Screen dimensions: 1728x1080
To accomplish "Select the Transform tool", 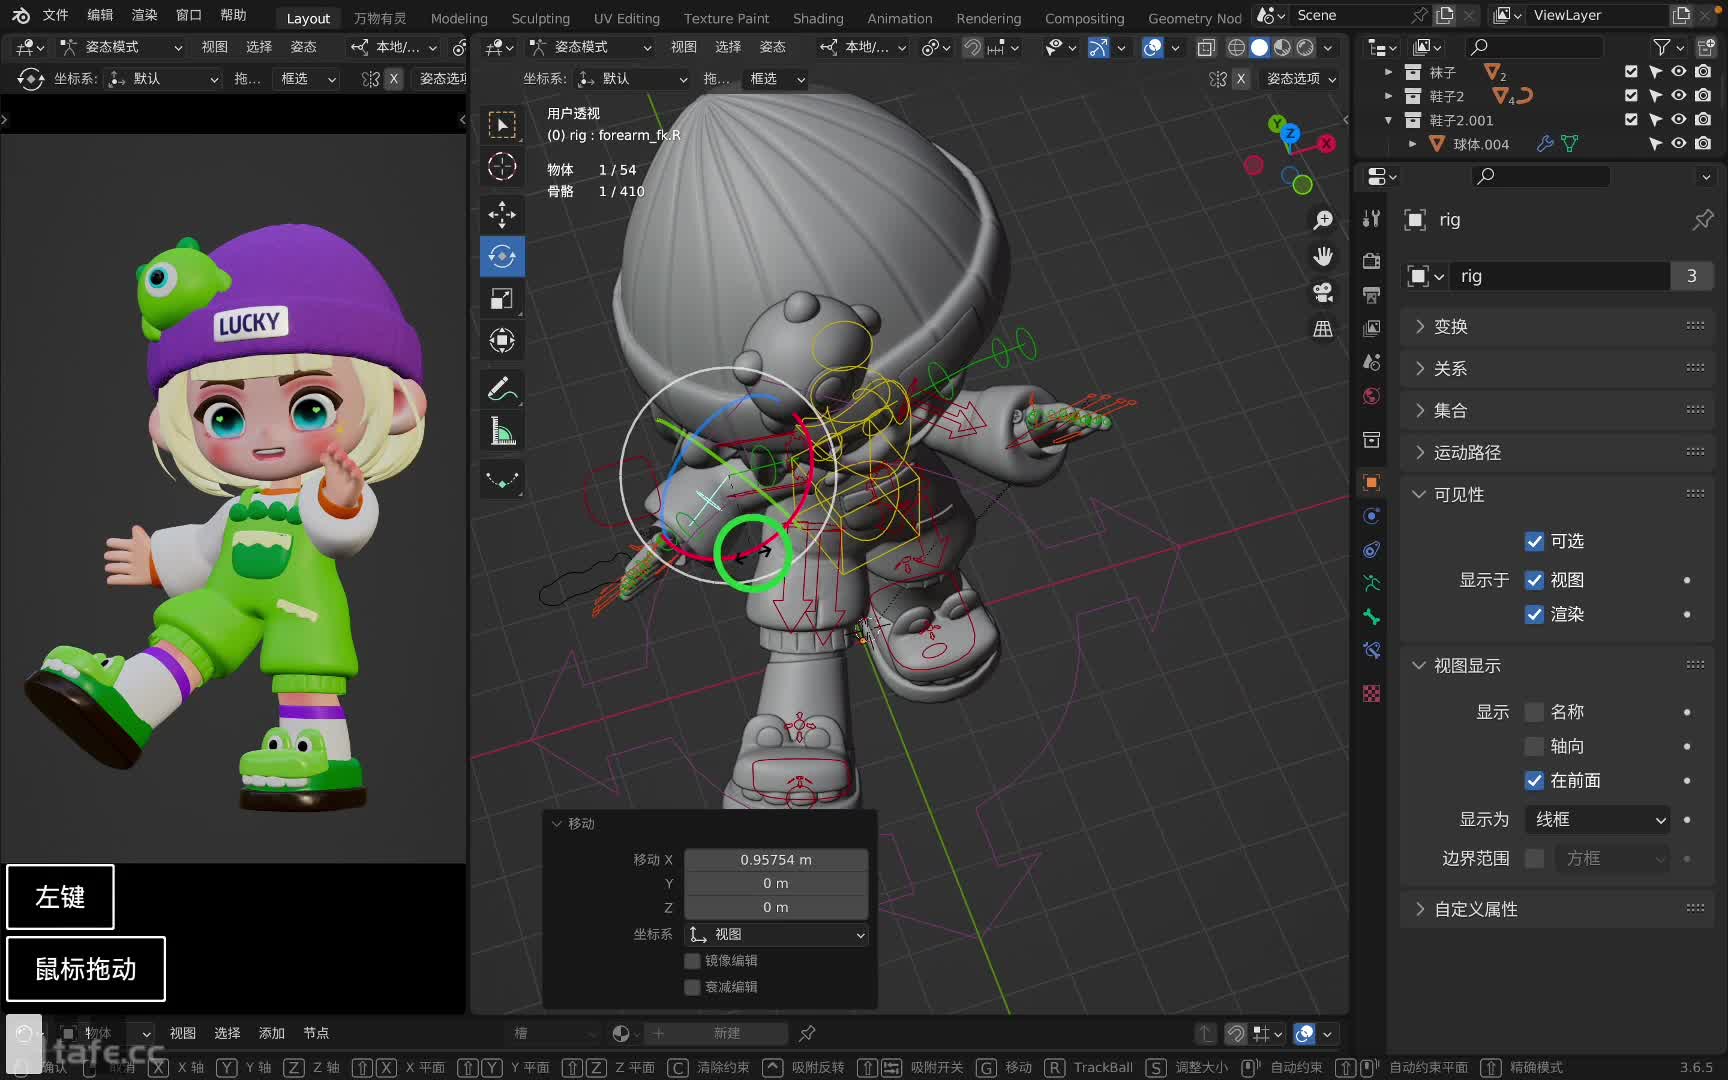I will pyautogui.click(x=502, y=340).
